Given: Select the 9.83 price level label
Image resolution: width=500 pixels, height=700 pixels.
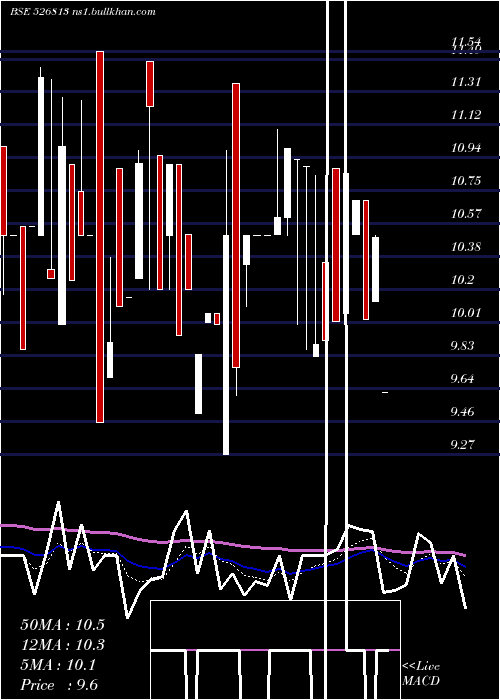Looking at the screenshot, I should point(463,346).
